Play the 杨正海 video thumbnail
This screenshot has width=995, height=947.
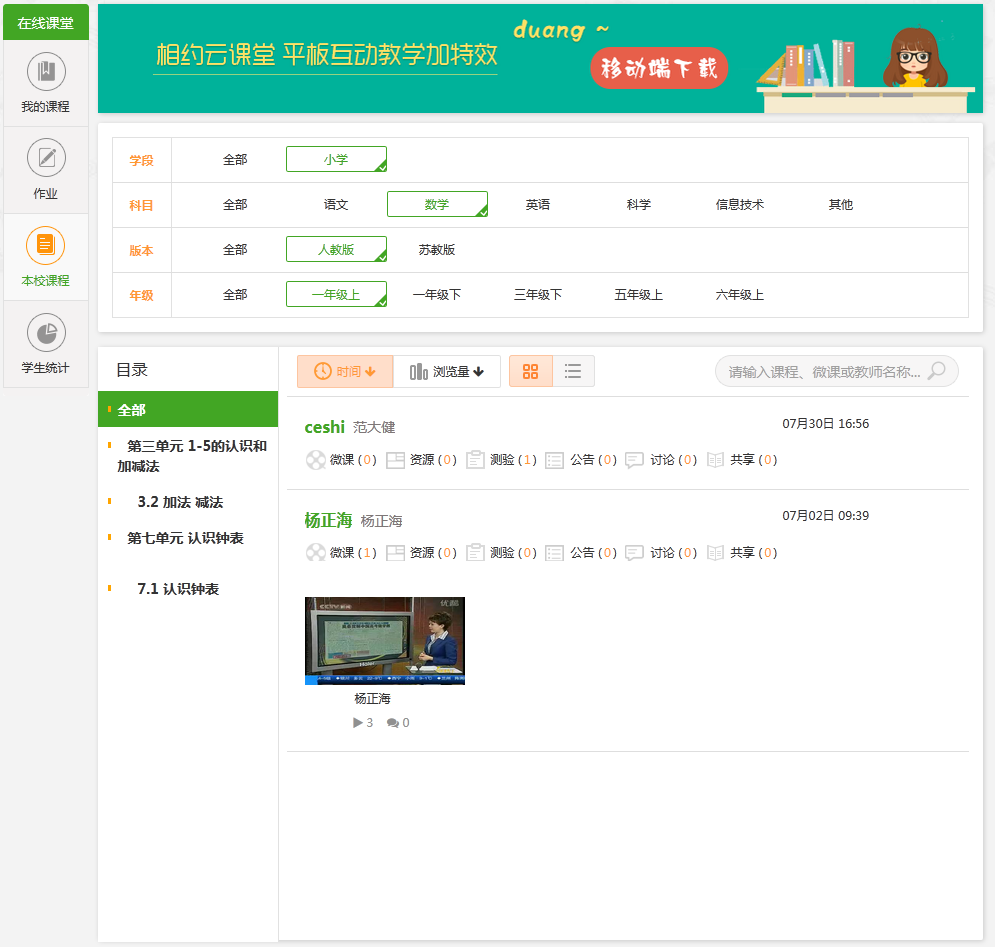(x=385, y=641)
